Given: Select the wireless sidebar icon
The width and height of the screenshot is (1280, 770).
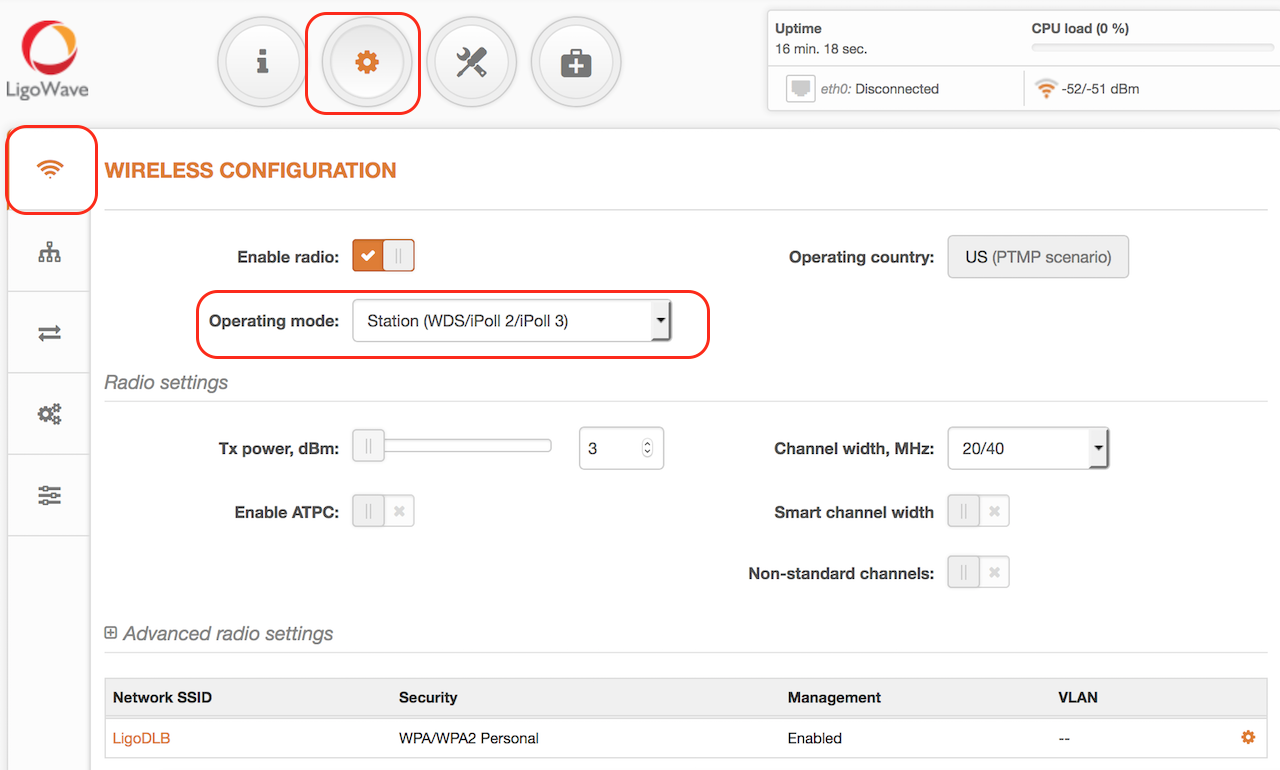Looking at the screenshot, I should pyautogui.click(x=50, y=169).
